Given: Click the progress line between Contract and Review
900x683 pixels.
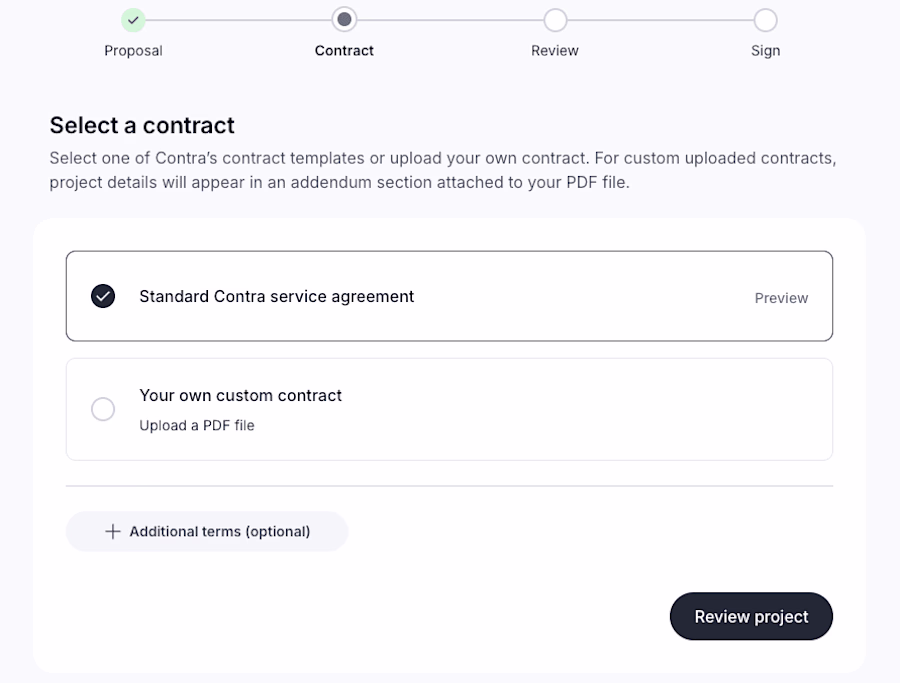Looking at the screenshot, I should pos(450,20).
